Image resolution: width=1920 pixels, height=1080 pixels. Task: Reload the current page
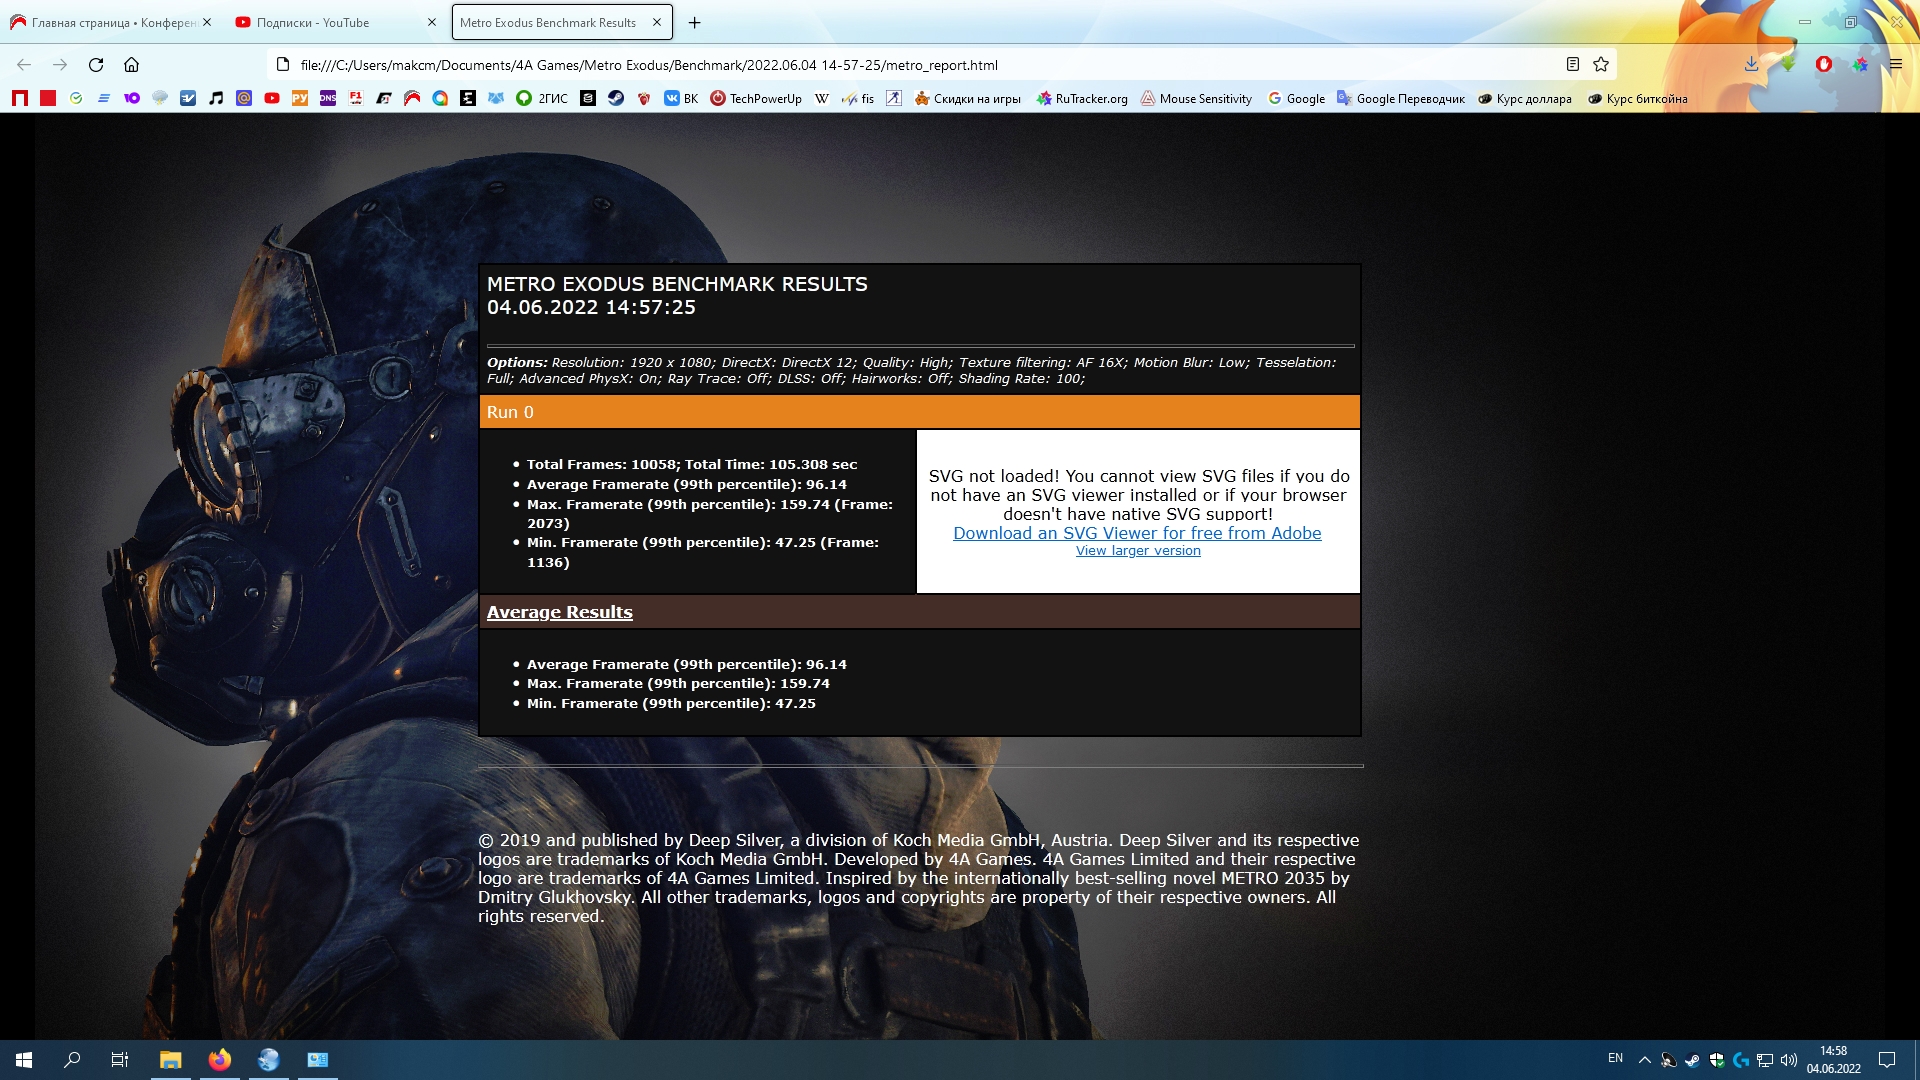tap(96, 65)
